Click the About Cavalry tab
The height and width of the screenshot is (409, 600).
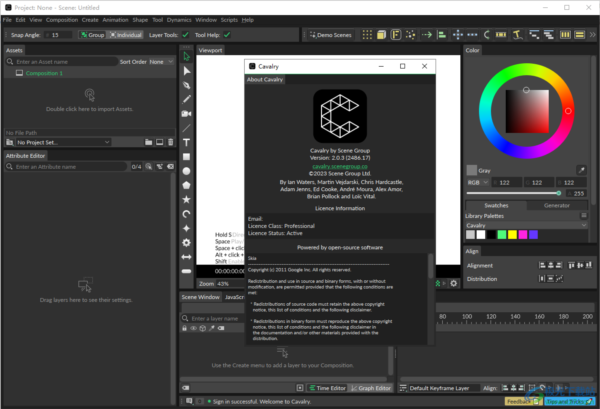(x=265, y=80)
